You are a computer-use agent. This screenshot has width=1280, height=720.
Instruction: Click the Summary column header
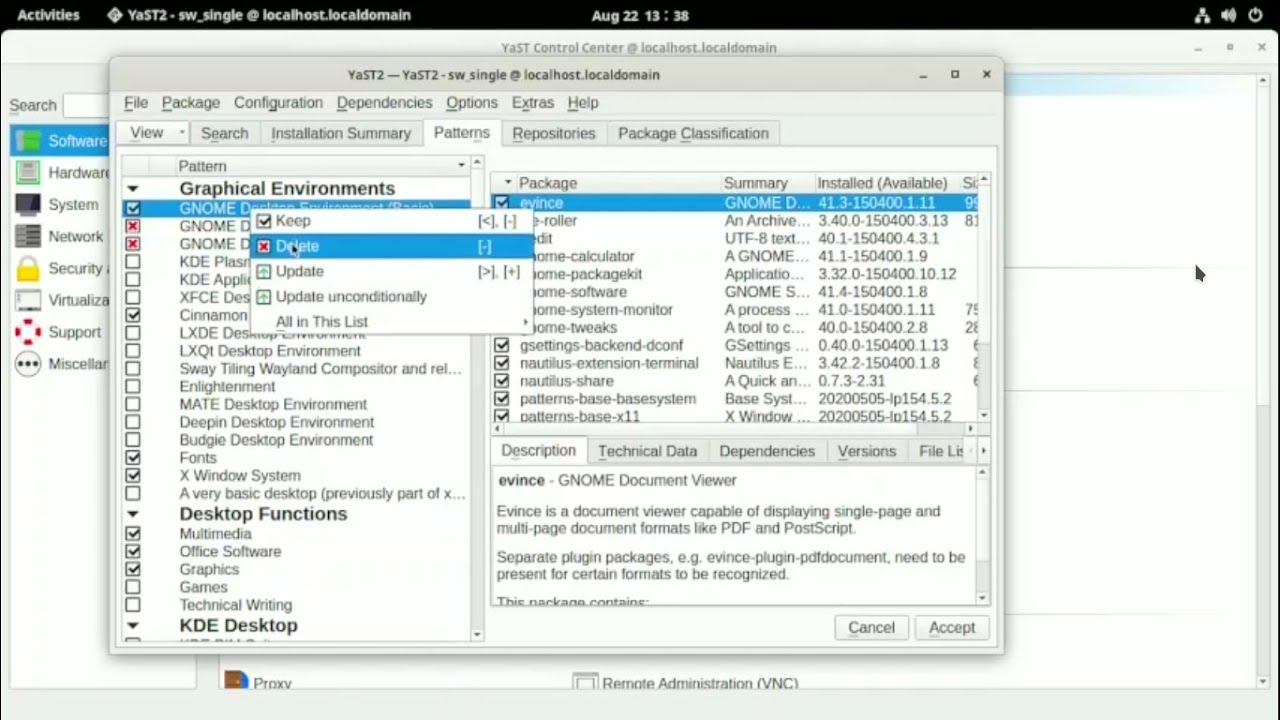tap(767, 183)
